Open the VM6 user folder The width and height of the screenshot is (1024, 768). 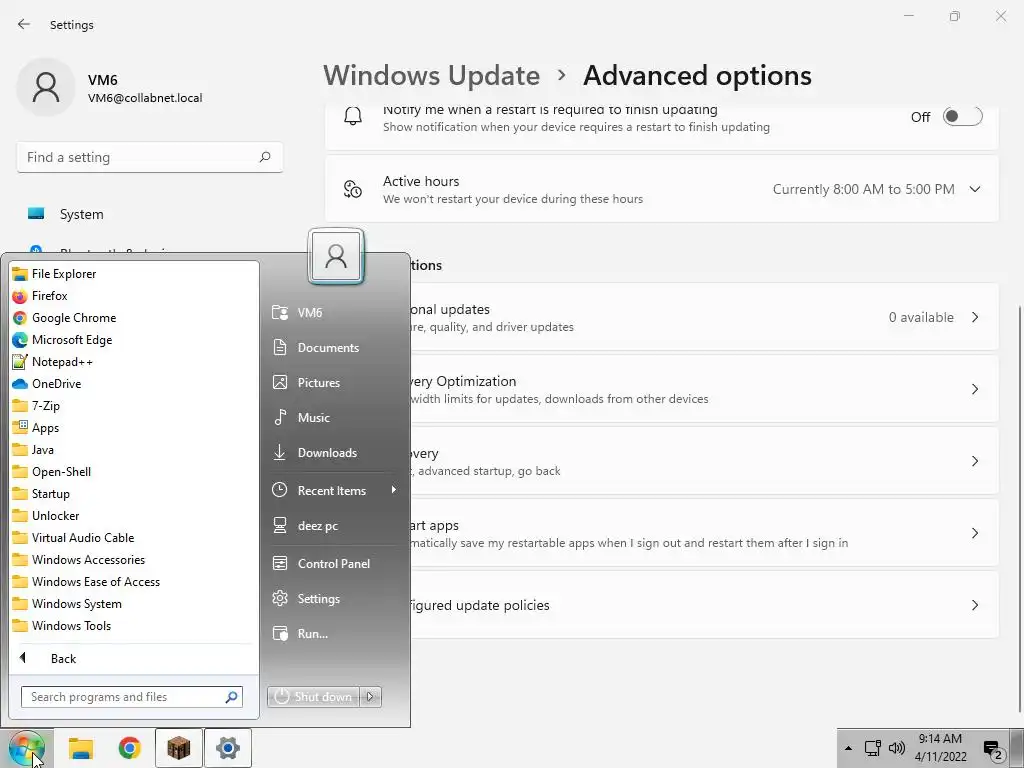334,313
